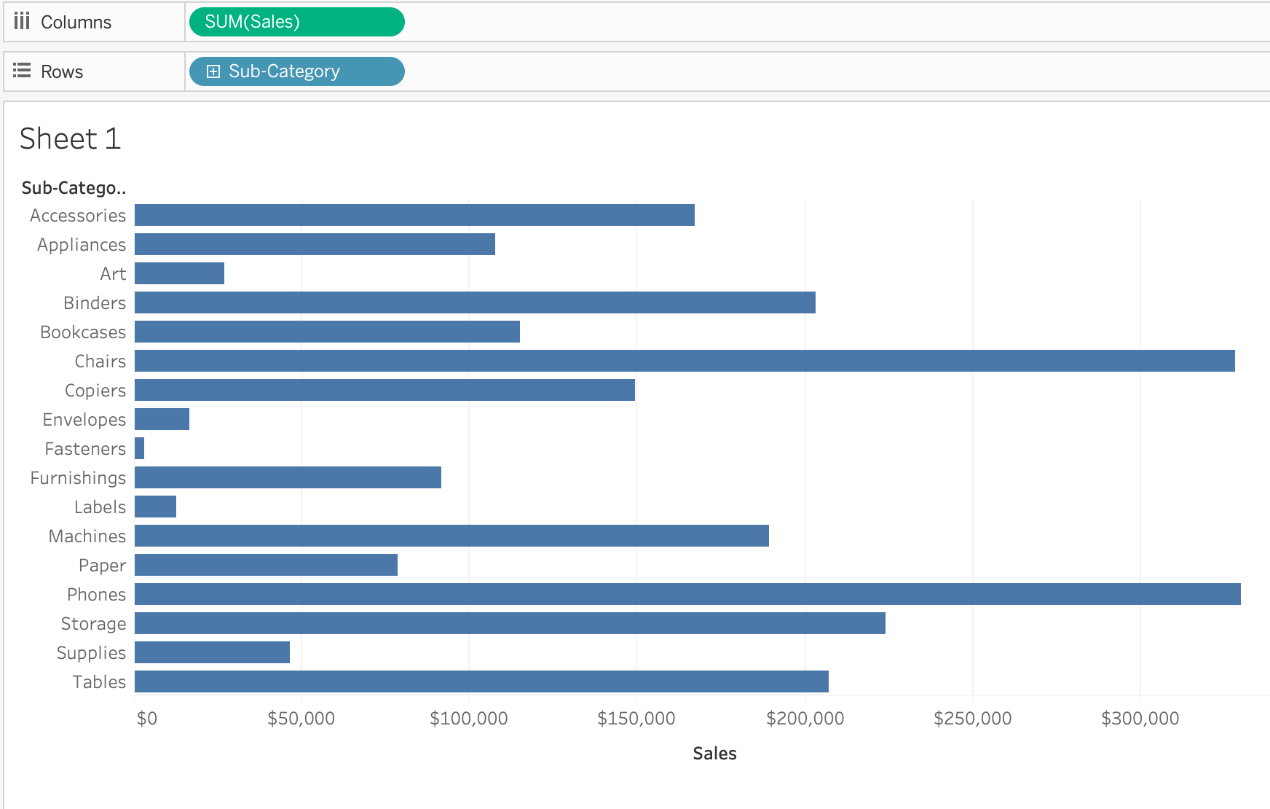Click the $300,000 axis tick label
The width and height of the screenshot is (1270, 809).
click(x=1140, y=719)
